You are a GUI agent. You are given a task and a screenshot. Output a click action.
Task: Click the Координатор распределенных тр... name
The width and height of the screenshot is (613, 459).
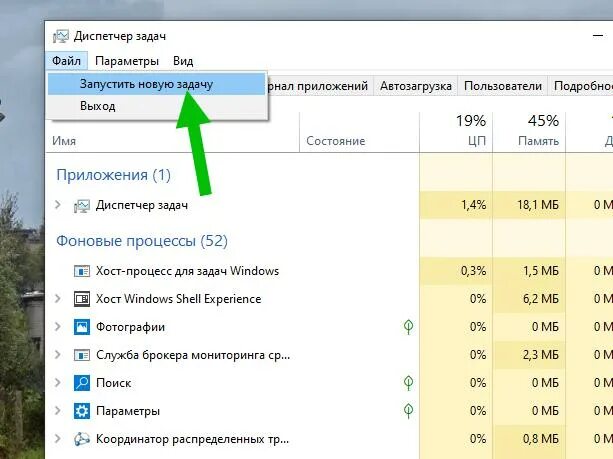193,439
